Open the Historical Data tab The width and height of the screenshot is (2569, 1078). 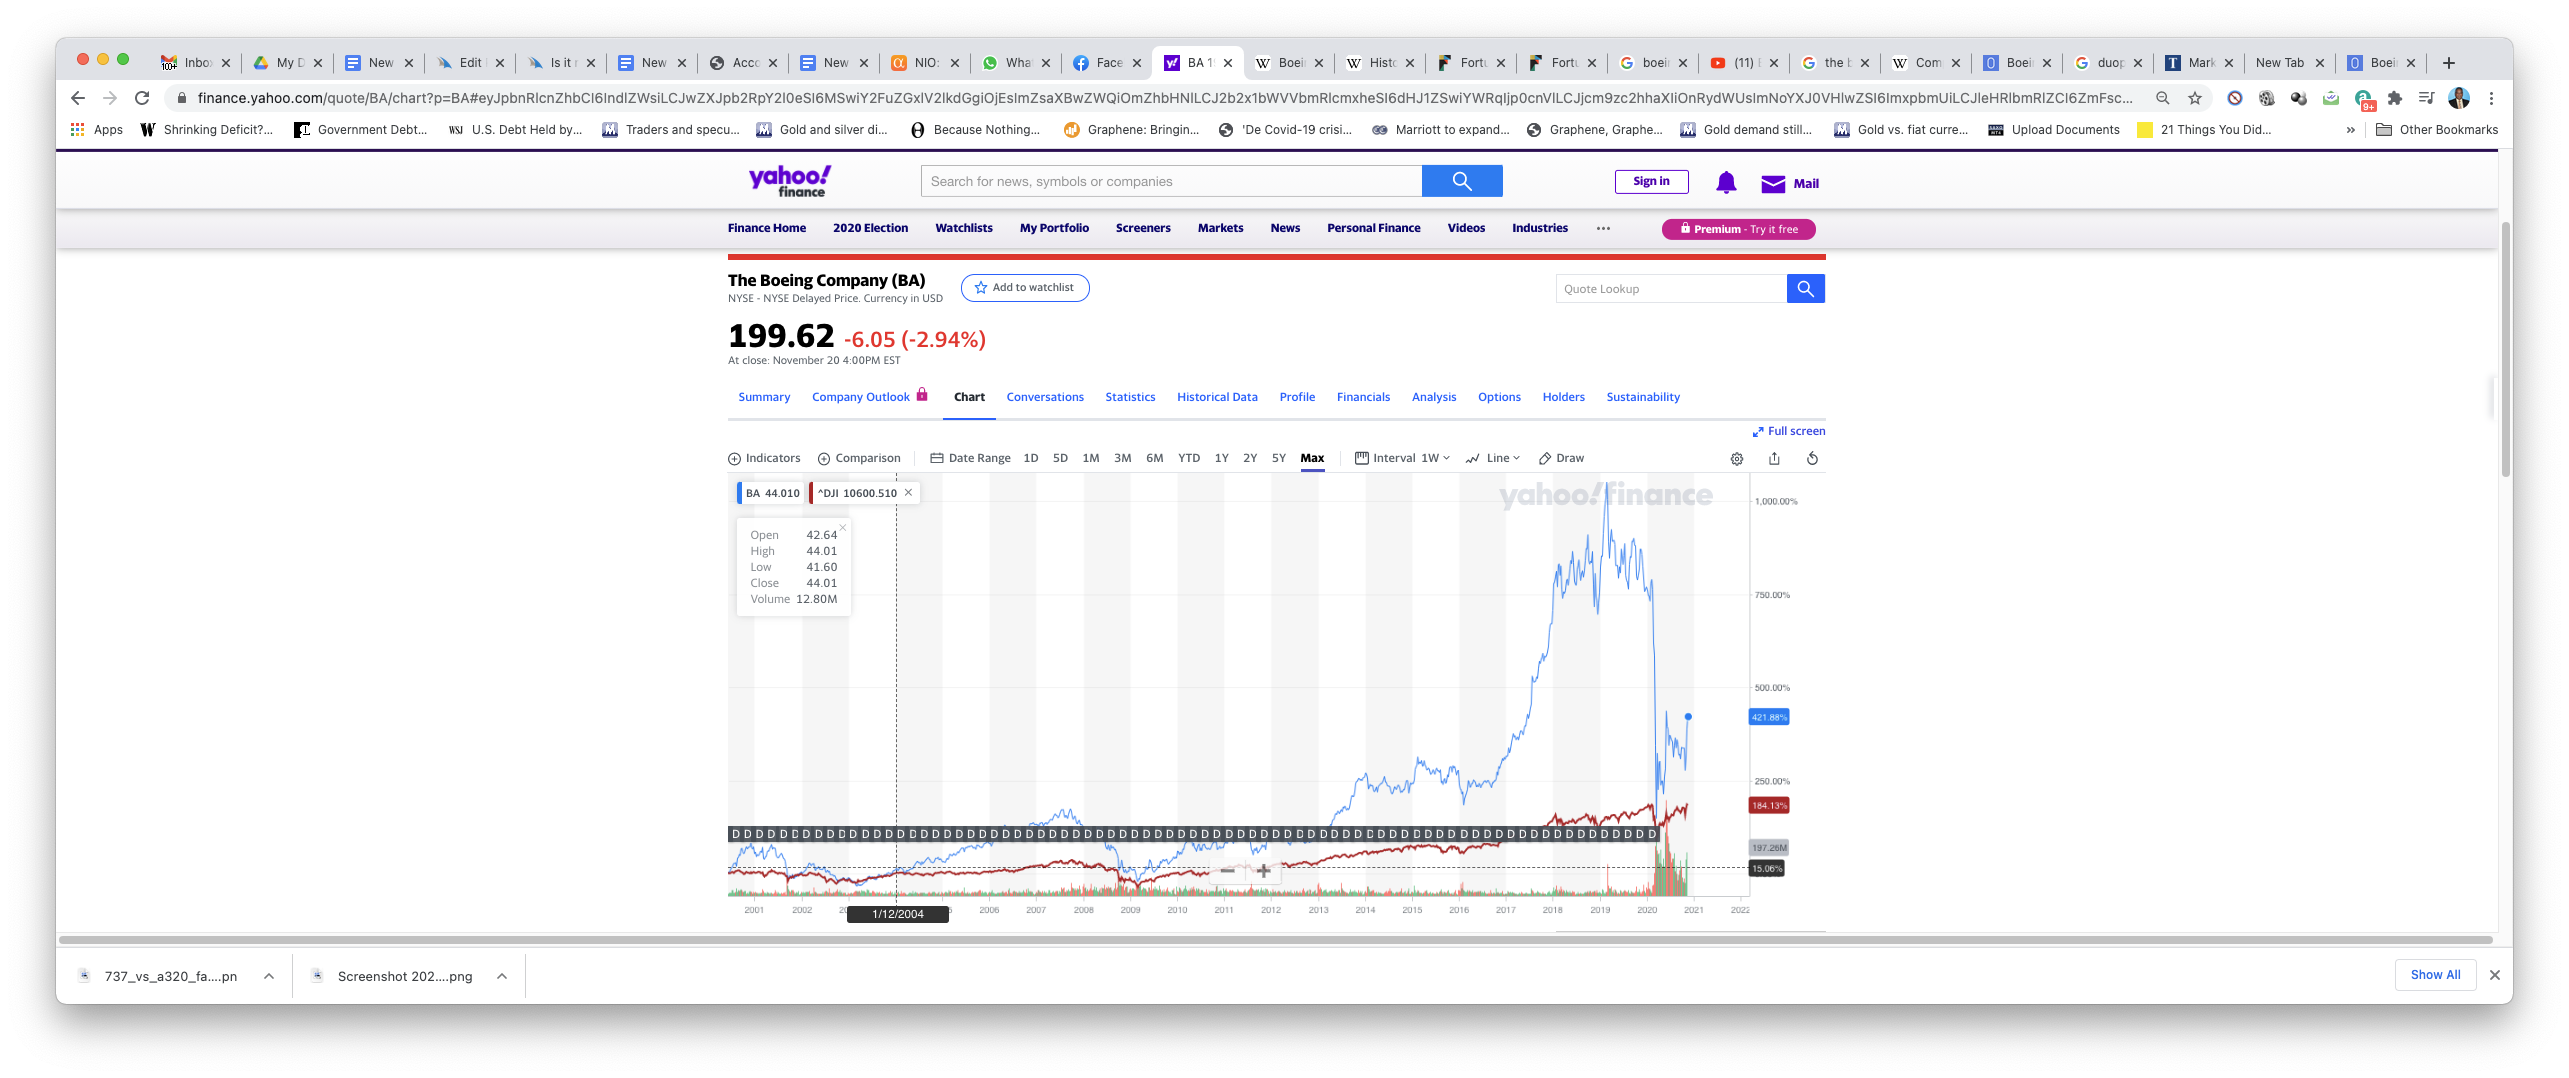(1217, 397)
